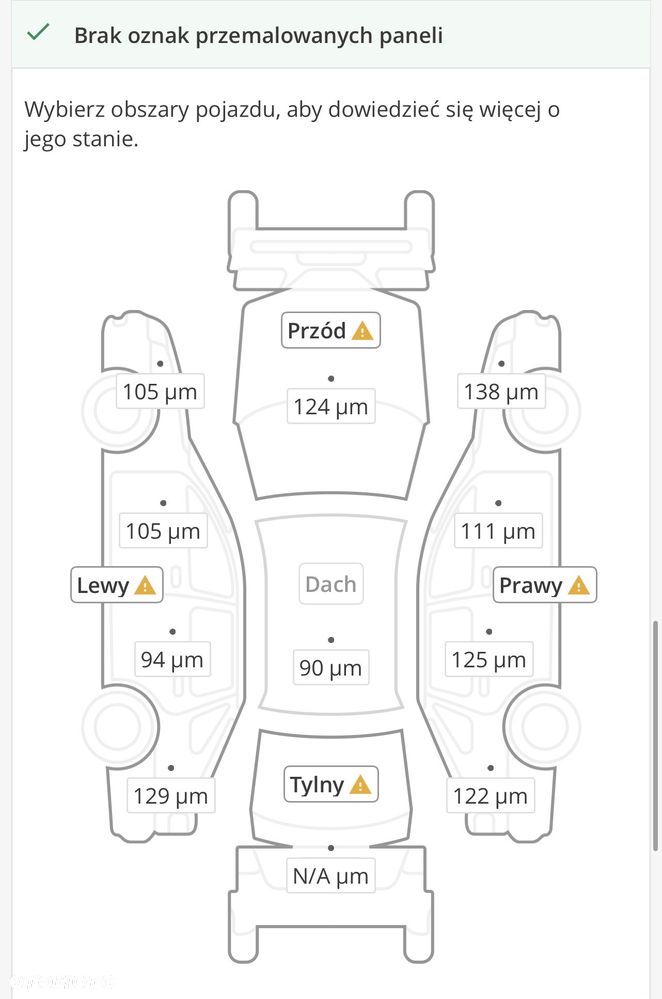Click the 90 µm roof measurement
This screenshot has width=662, height=999.
click(x=331, y=668)
